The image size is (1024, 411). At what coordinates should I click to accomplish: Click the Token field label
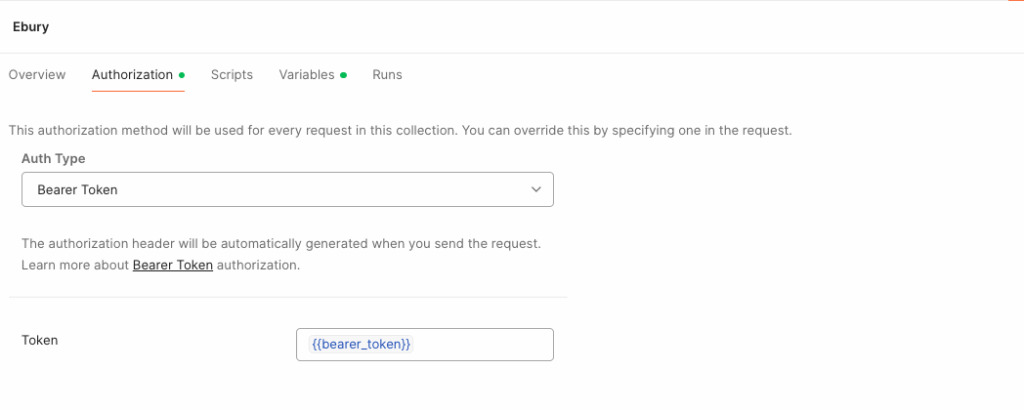[40, 340]
